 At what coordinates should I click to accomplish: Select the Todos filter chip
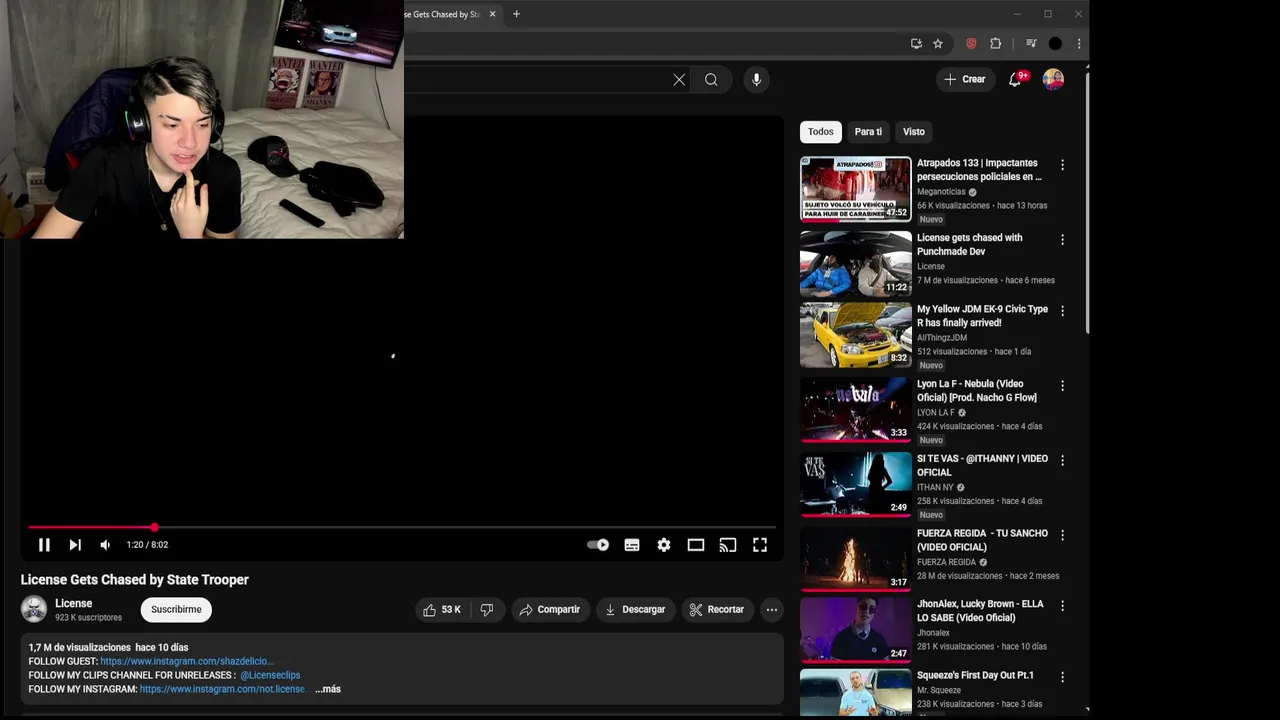coord(821,132)
